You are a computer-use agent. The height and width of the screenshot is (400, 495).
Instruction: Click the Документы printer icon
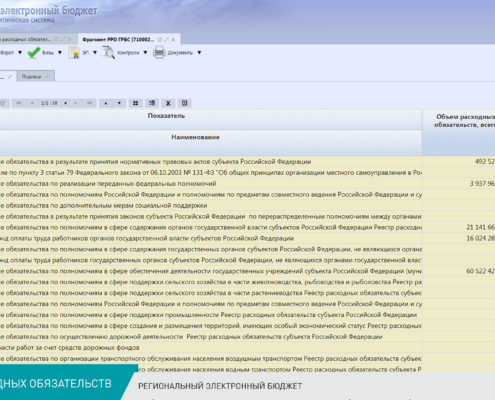(x=159, y=53)
